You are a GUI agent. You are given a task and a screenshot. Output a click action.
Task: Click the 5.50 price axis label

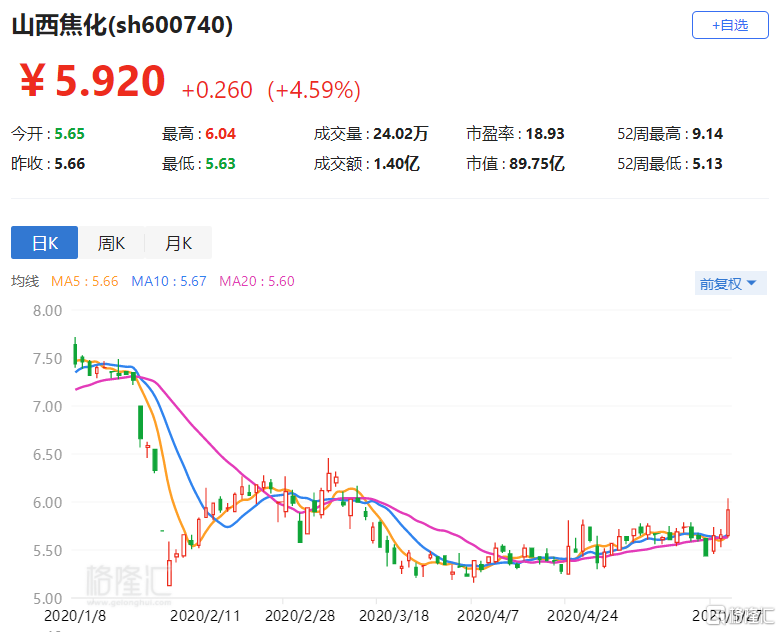click(47, 550)
